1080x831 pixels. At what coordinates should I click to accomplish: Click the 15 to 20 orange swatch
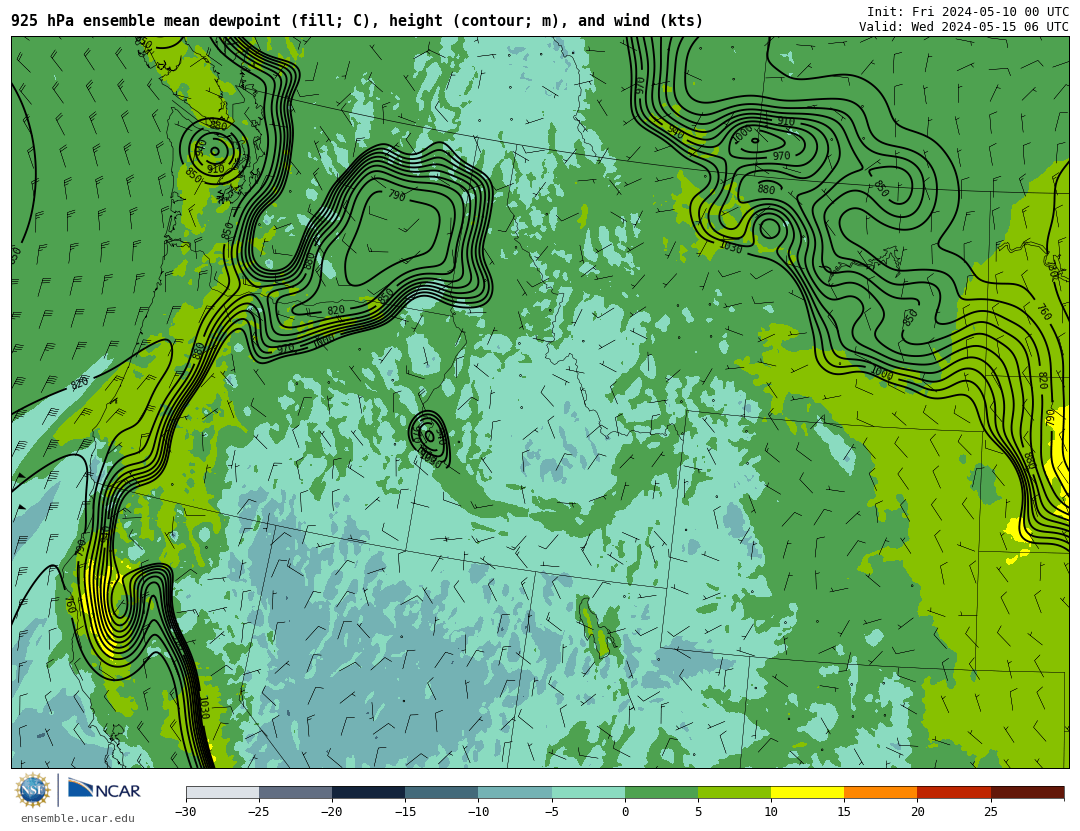click(881, 792)
